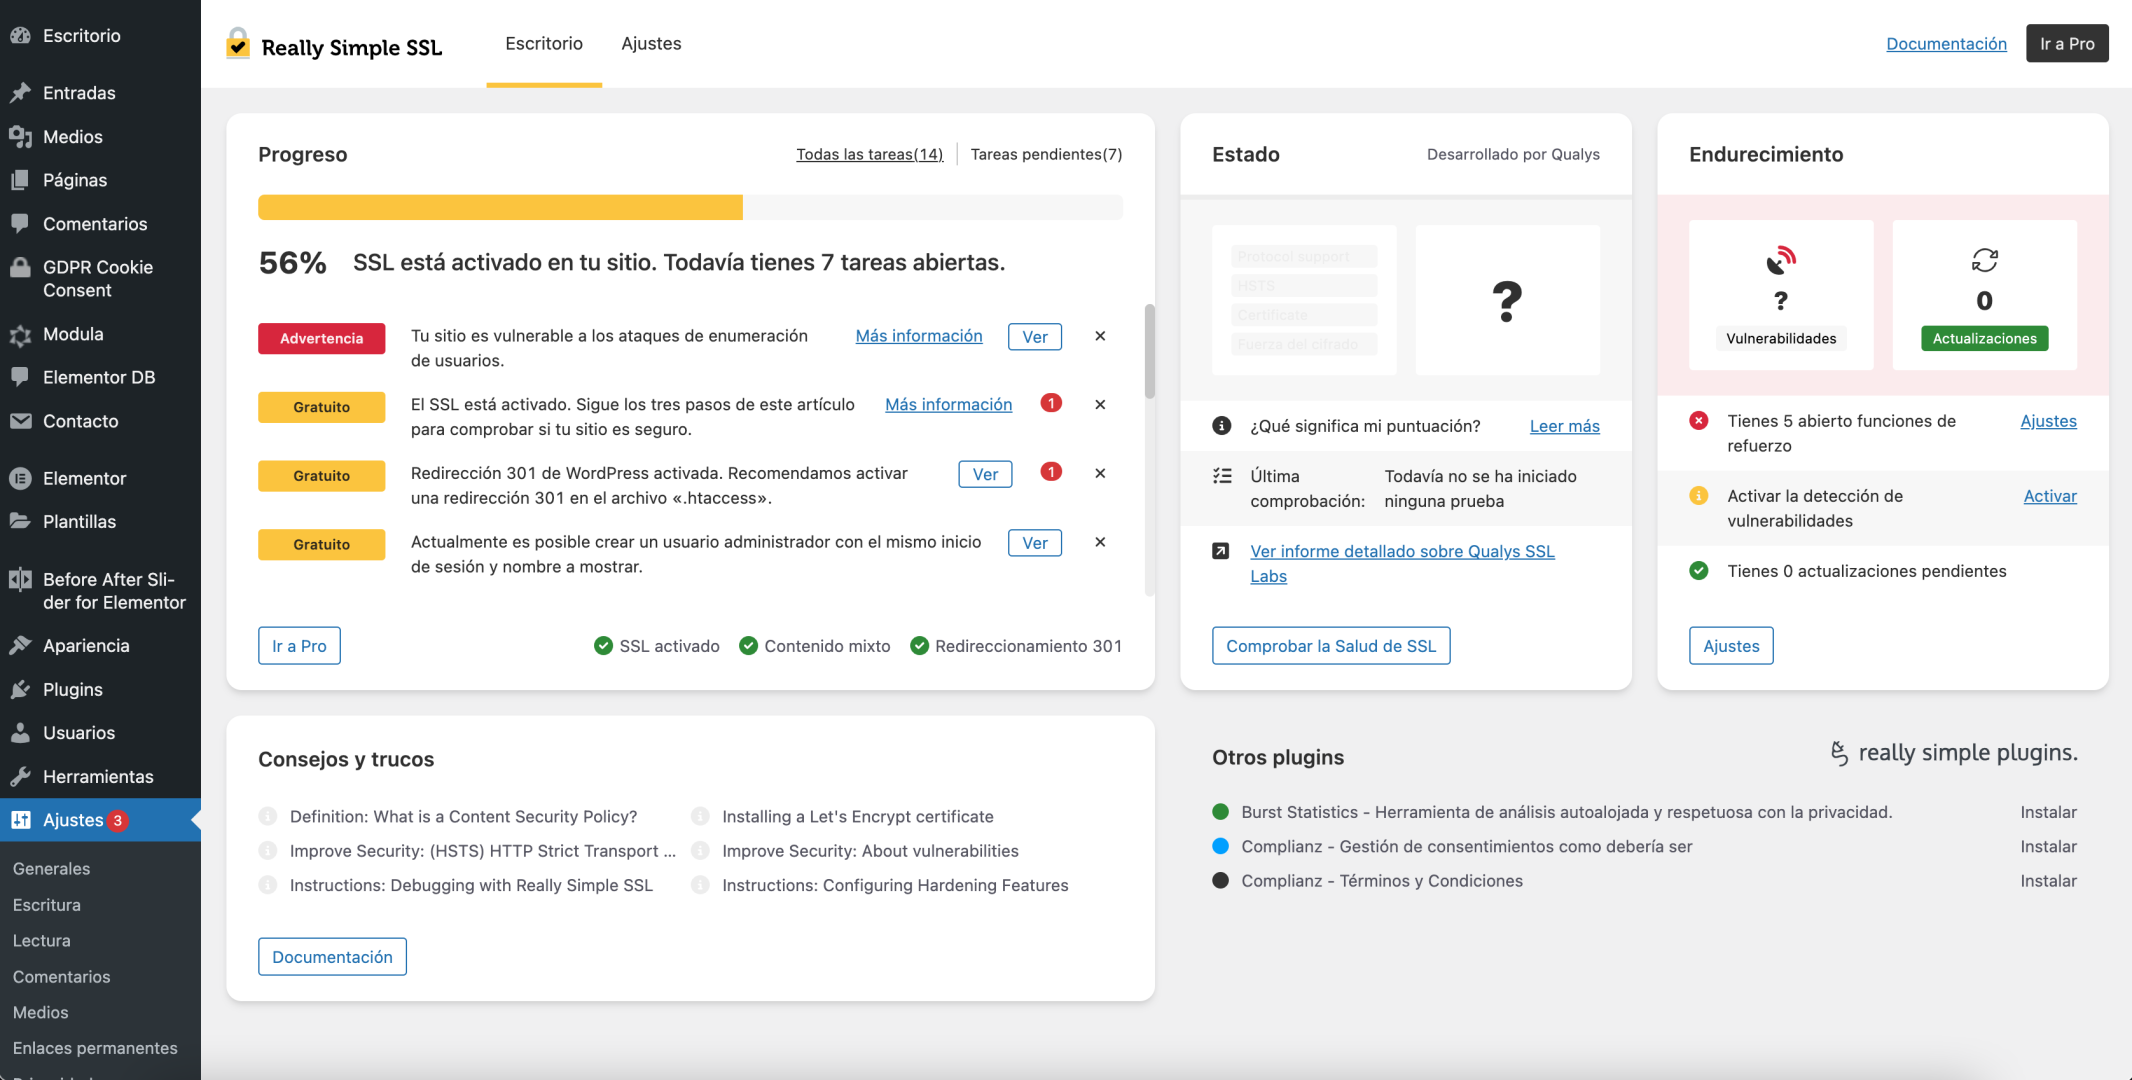Install Burst Statistics plugin

tap(2048, 812)
